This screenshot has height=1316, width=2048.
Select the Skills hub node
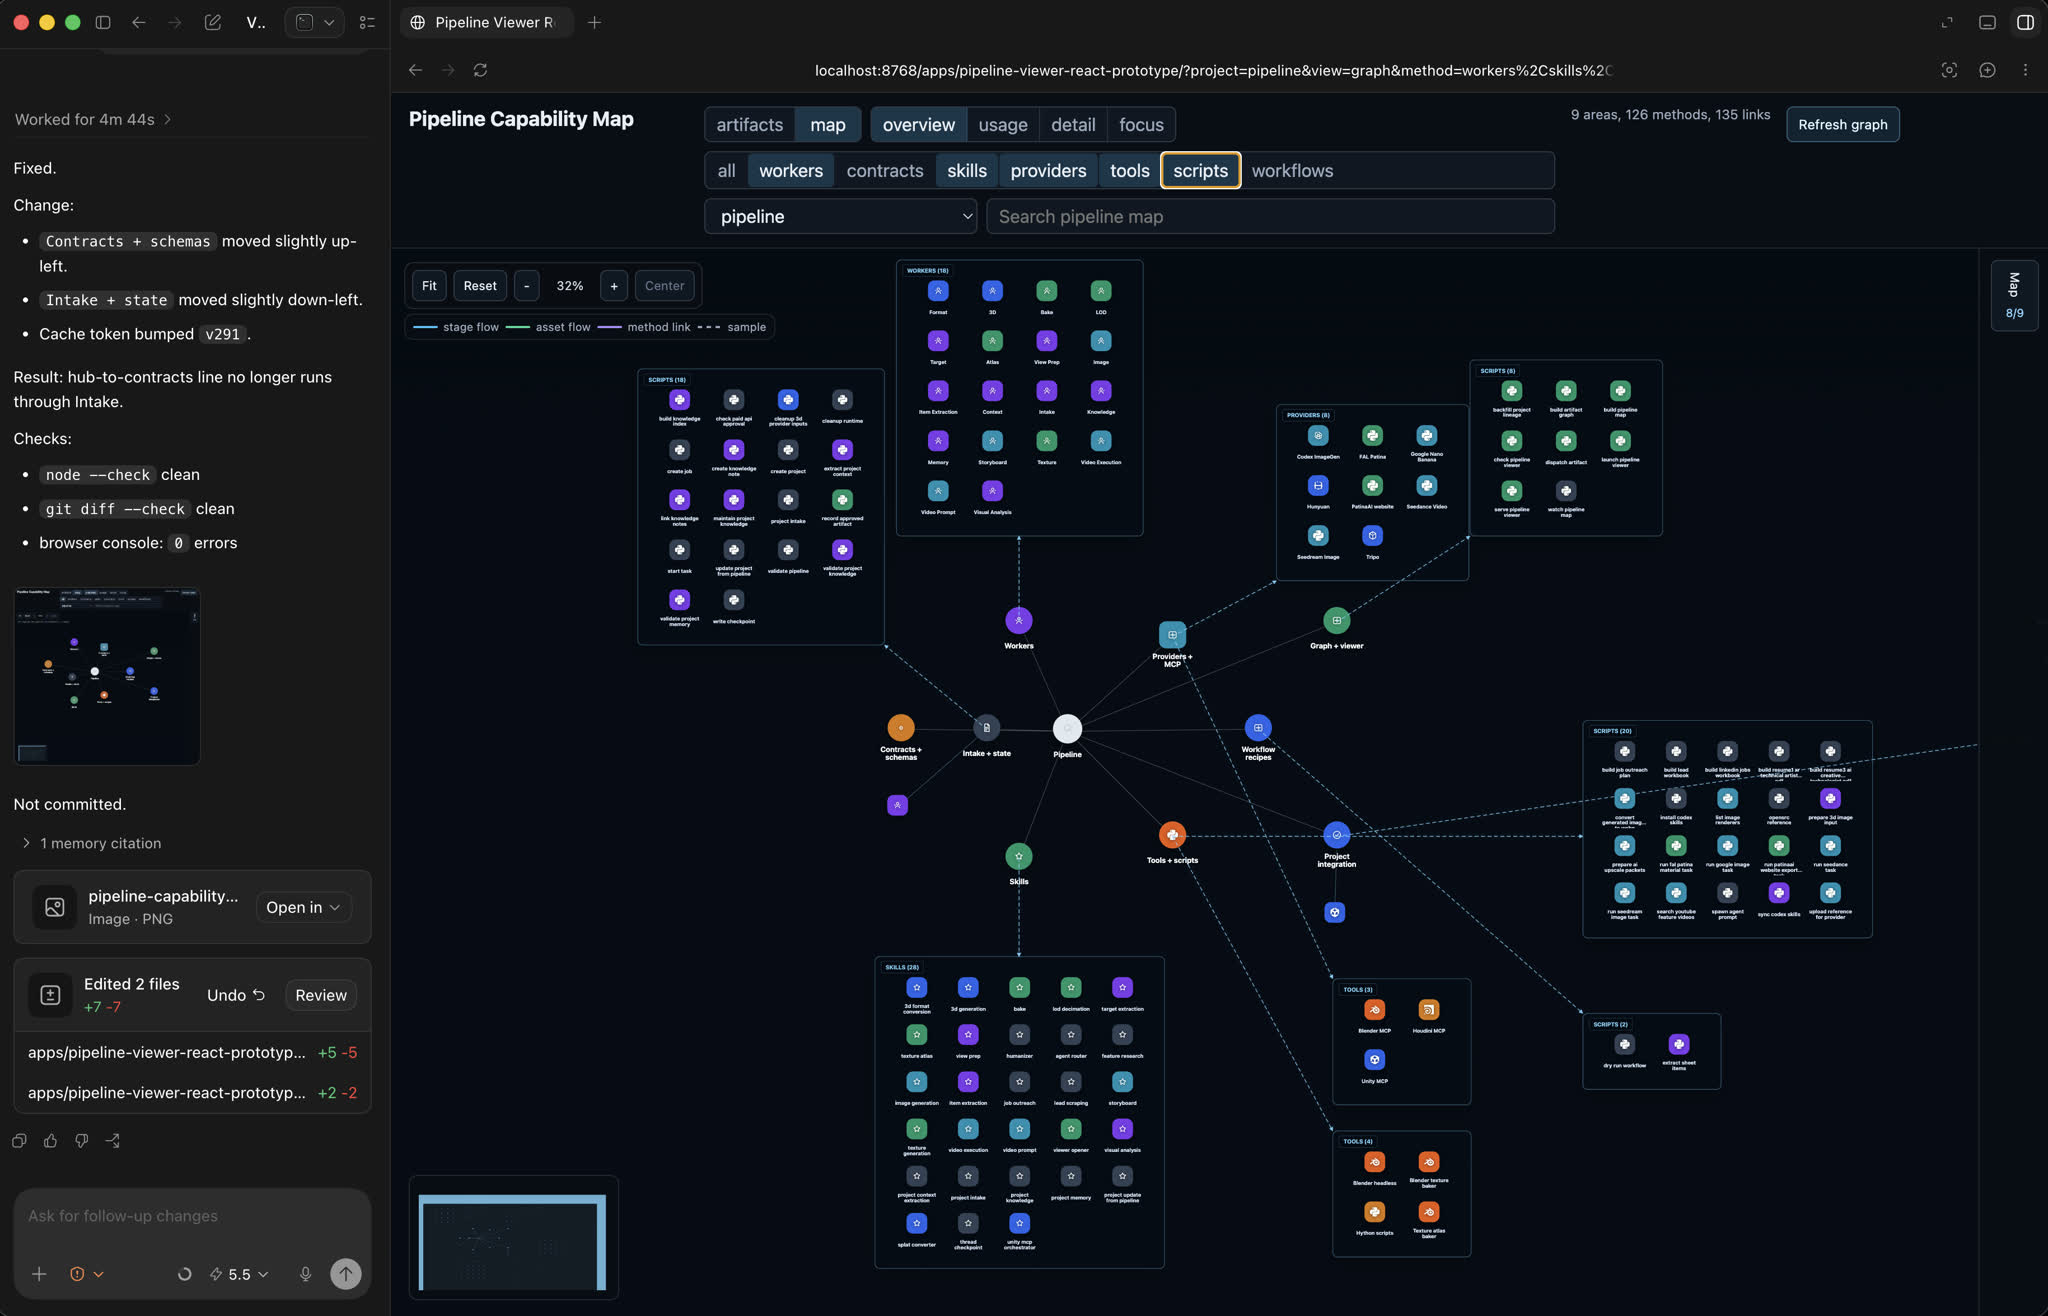1018,856
